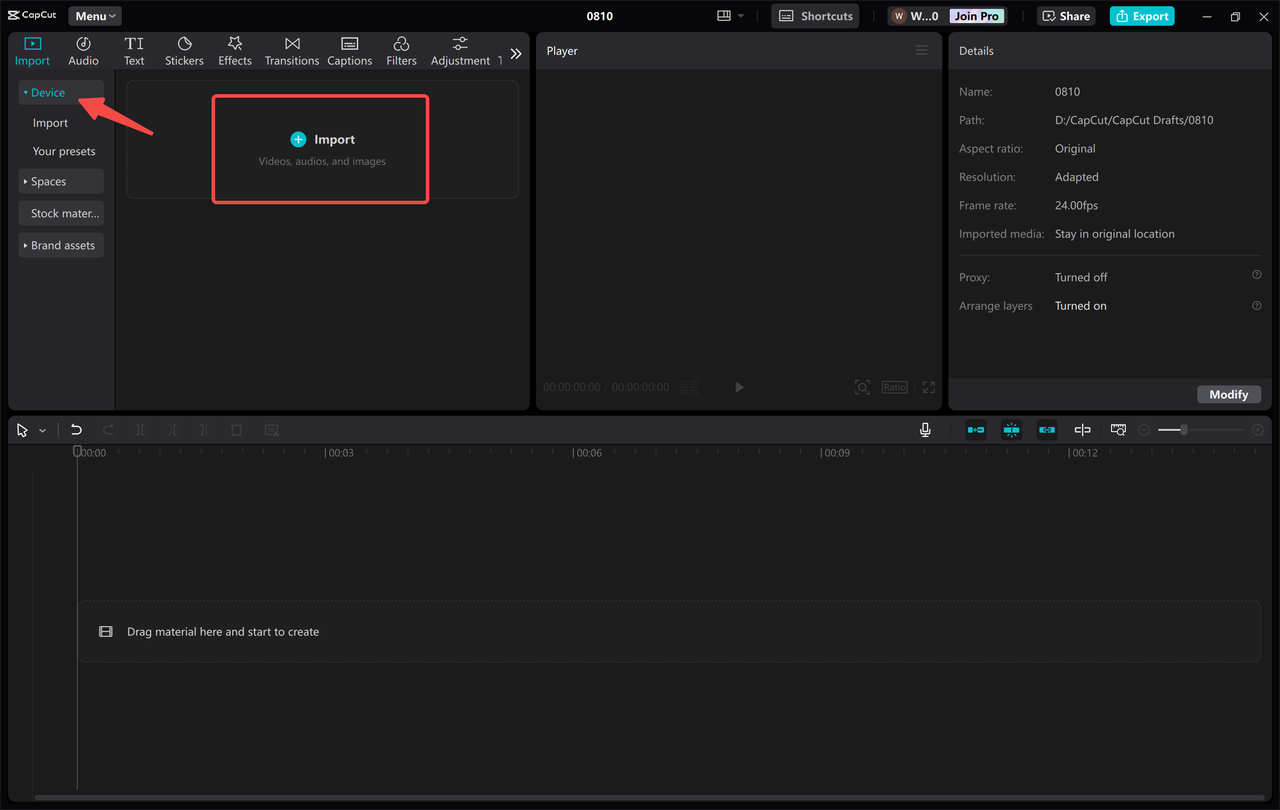Expand the Brand assets section
This screenshot has height=810, width=1280.
point(61,245)
